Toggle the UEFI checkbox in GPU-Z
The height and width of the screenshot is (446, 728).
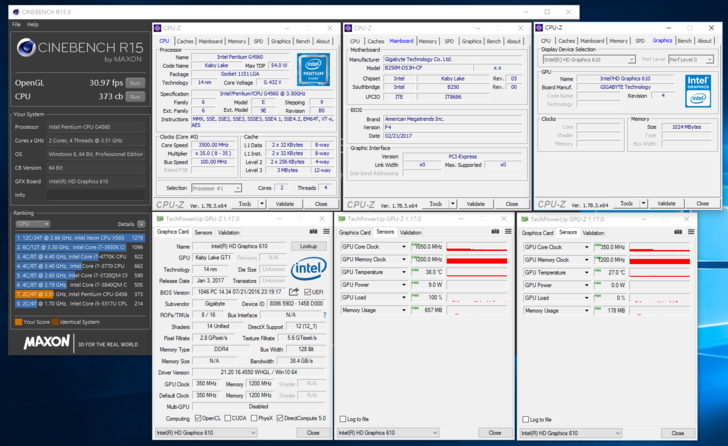click(306, 292)
